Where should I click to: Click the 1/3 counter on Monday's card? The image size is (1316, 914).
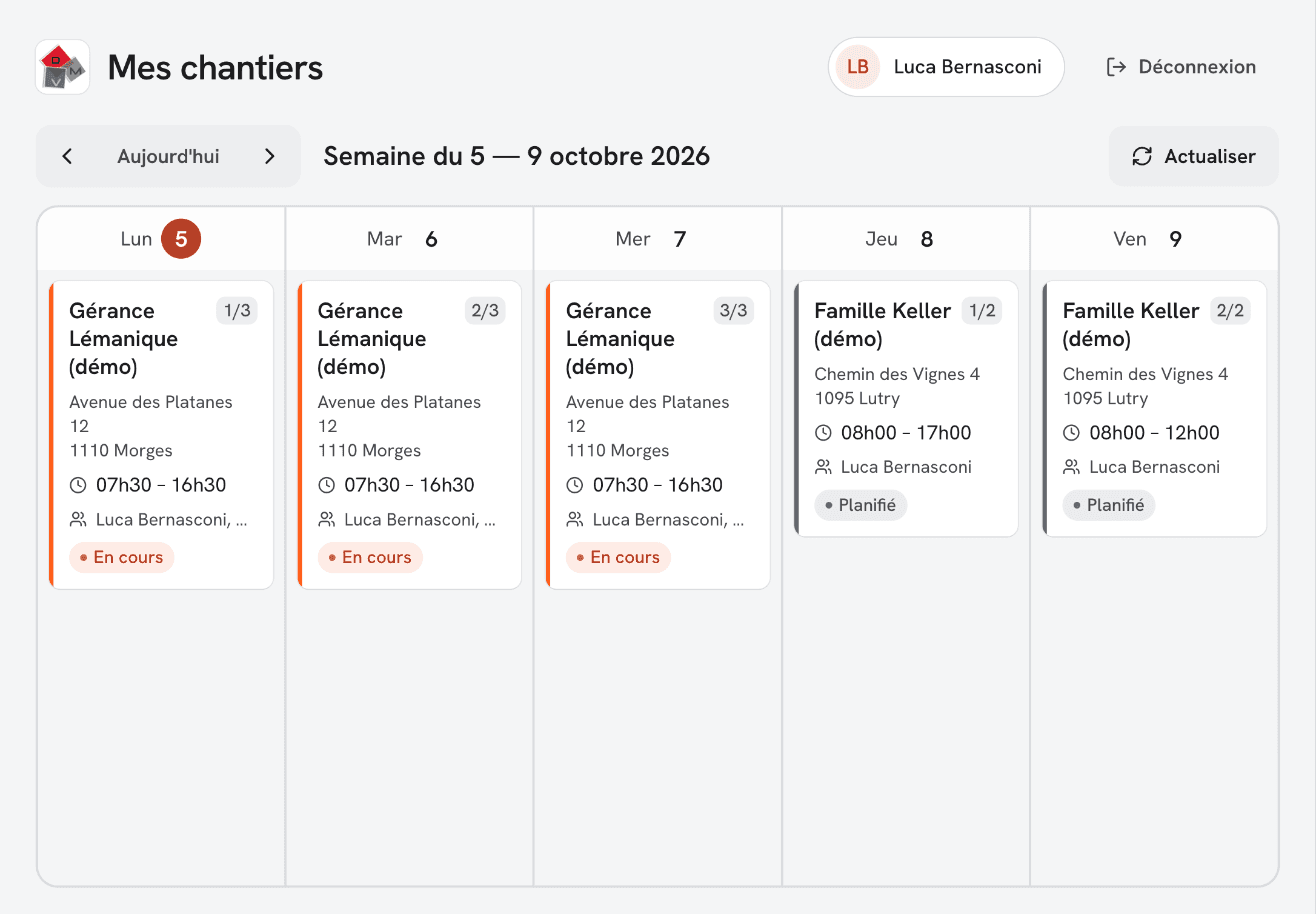[237, 311]
